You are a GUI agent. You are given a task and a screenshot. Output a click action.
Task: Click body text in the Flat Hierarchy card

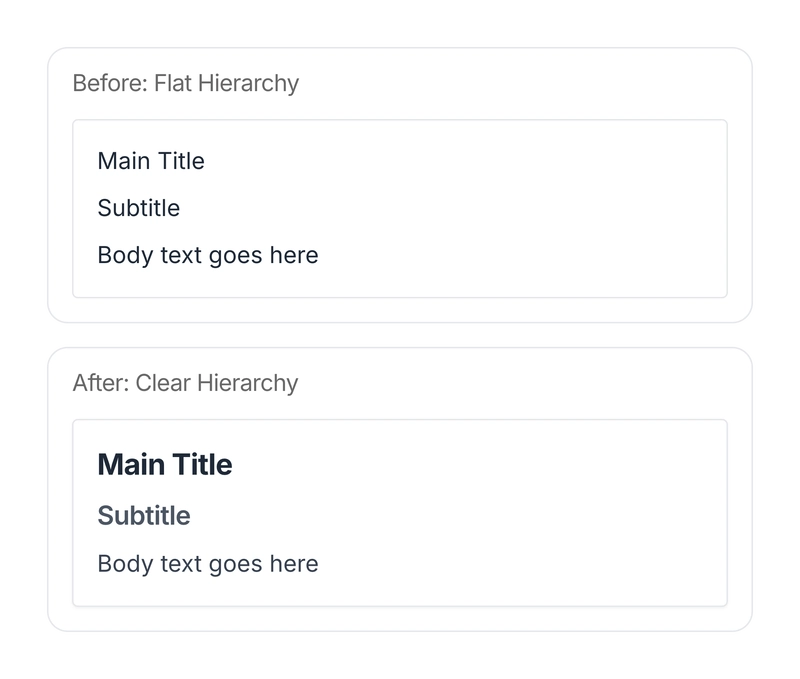pyautogui.click(x=208, y=255)
